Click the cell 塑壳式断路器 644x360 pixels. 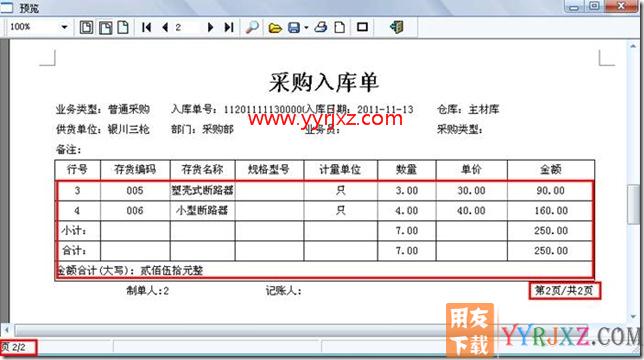pos(202,190)
